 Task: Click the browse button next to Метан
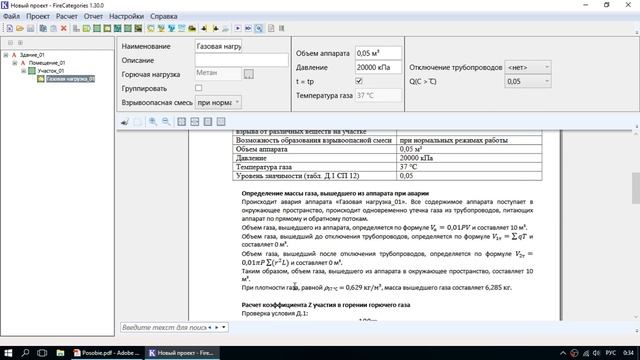249,74
